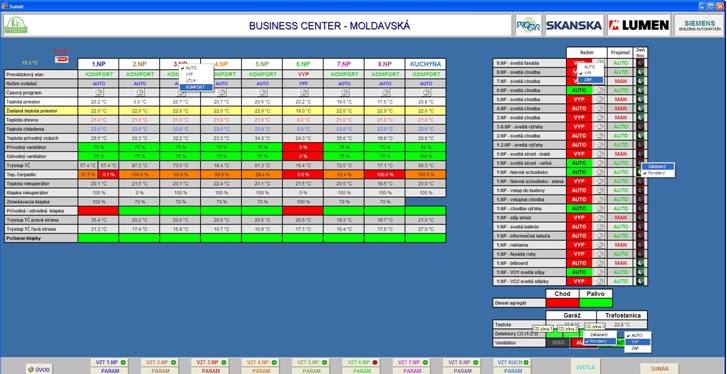Click the day/night moon icon for 1.NP - VO2 svetlá stĺpiky
The image size is (727, 374).
tap(640, 281)
